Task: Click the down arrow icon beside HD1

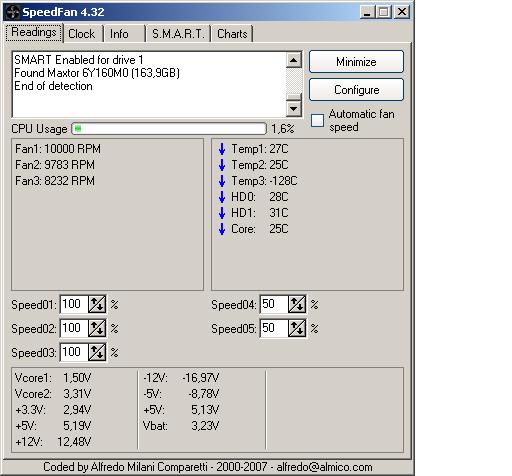Action: (222, 213)
